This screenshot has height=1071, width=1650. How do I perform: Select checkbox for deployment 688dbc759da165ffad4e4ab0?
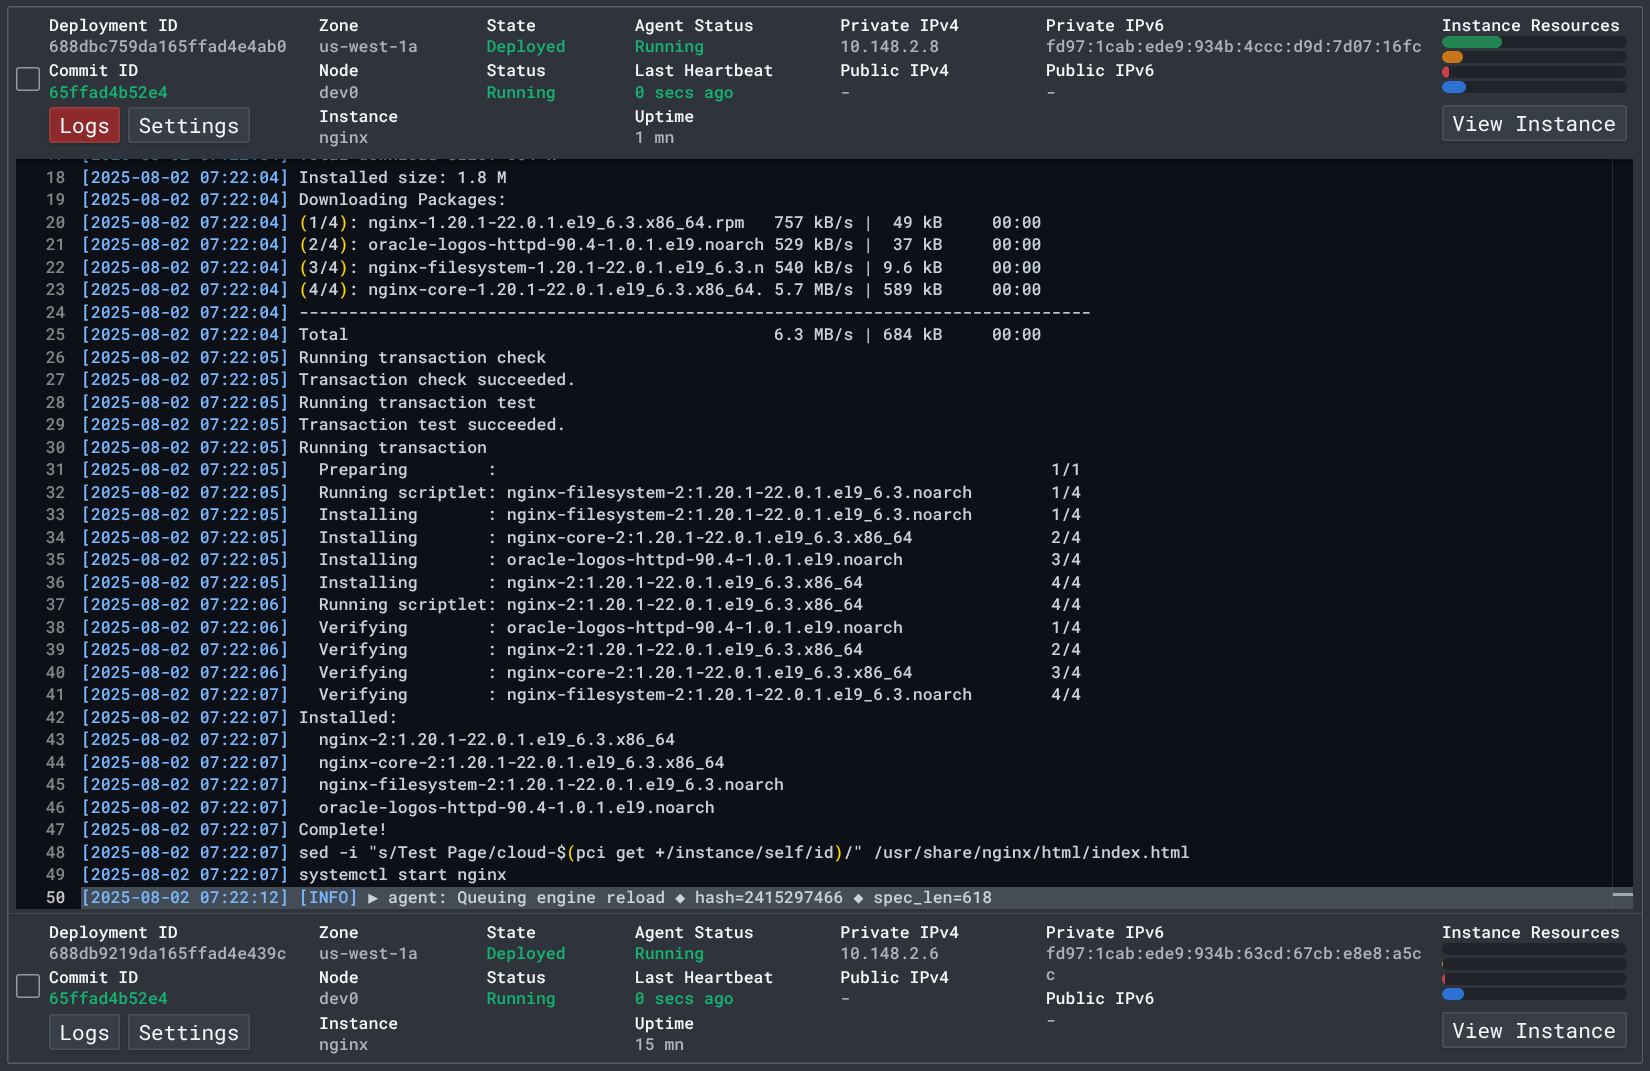[28, 79]
